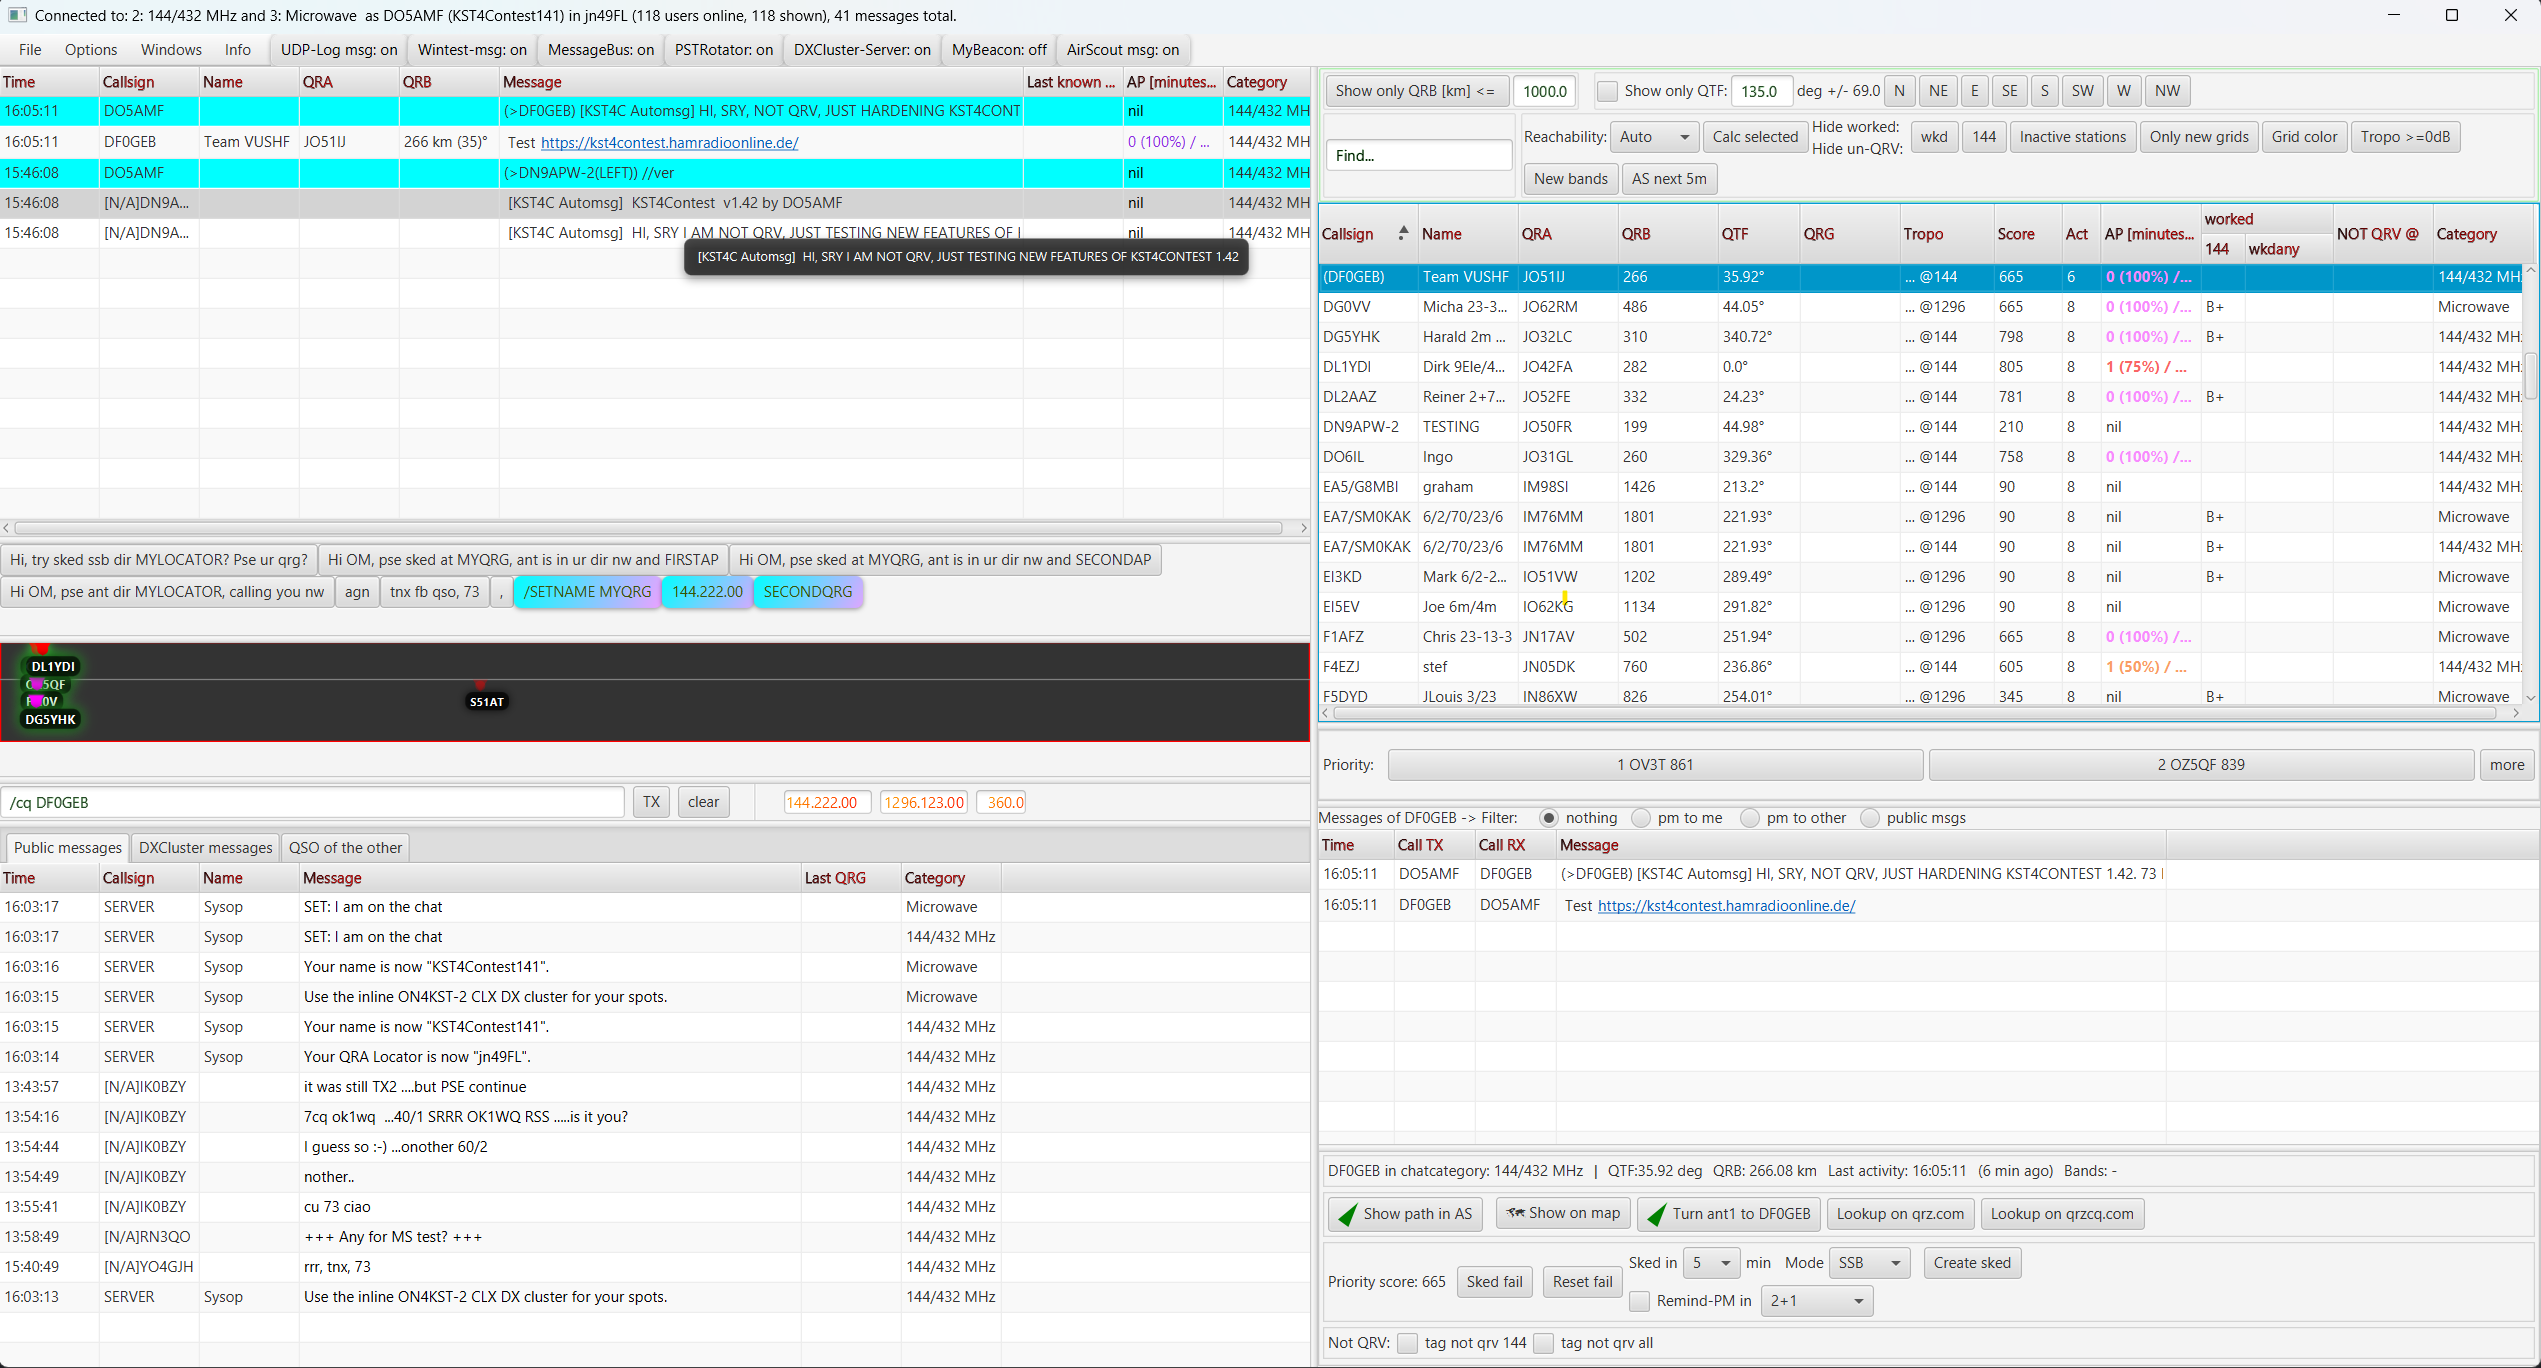Image resolution: width=2541 pixels, height=1368 pixels.
Task: Click the airplane icon on Show on map
Action: tap(1515, 1213)
